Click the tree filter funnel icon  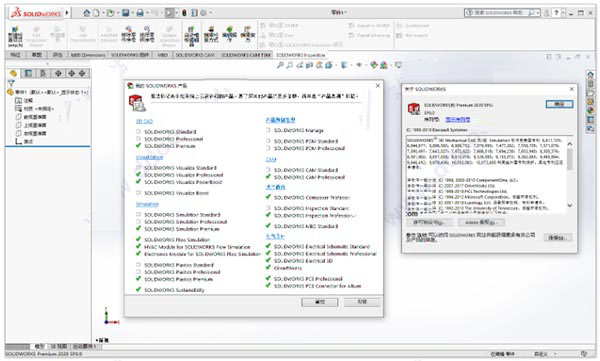coord(11,83)
